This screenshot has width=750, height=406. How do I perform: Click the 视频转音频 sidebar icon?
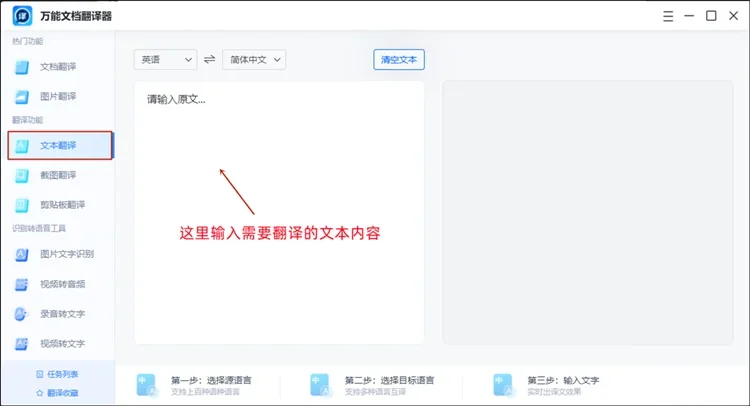pyautogui.click(x=22, y=285)
